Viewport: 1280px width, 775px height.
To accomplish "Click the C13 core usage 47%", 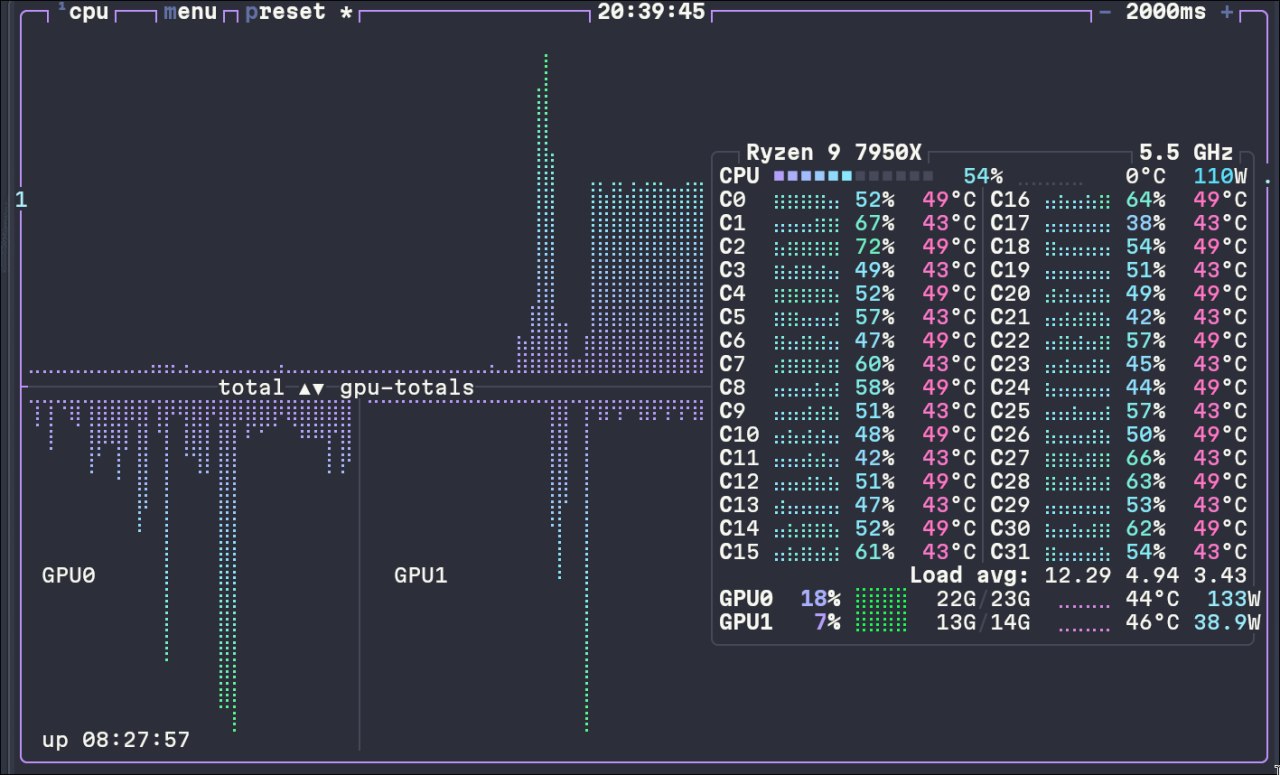I will coord(874,505).
